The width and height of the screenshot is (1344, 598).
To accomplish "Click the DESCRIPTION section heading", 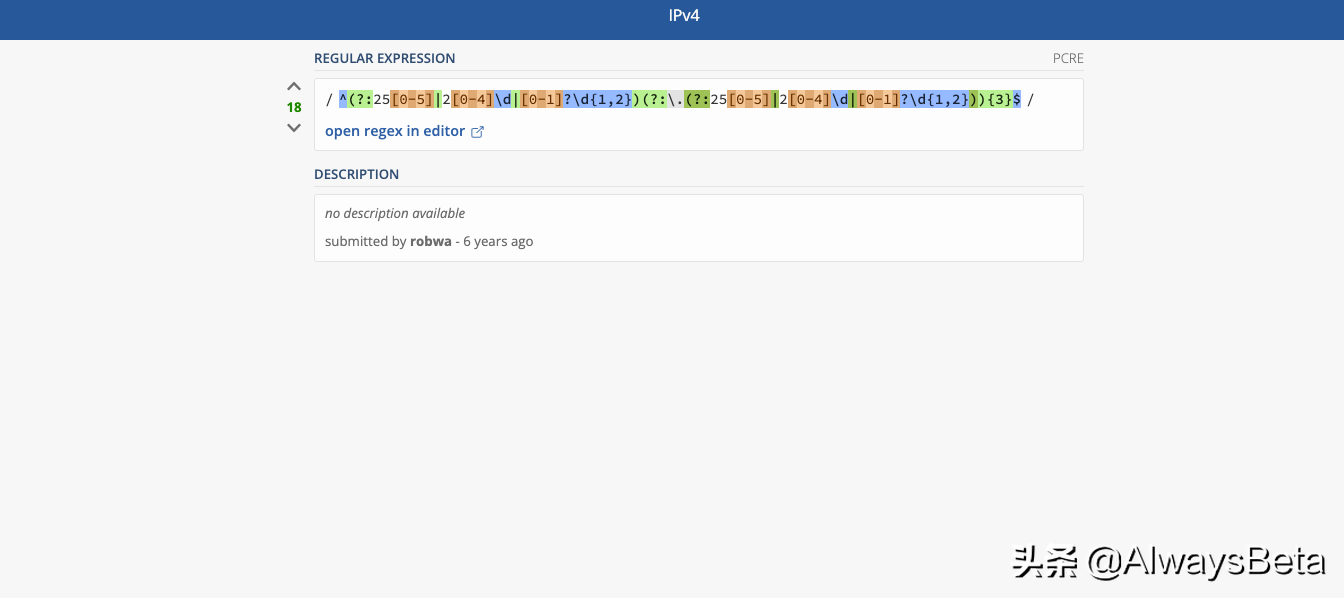I will coord(356,174).
